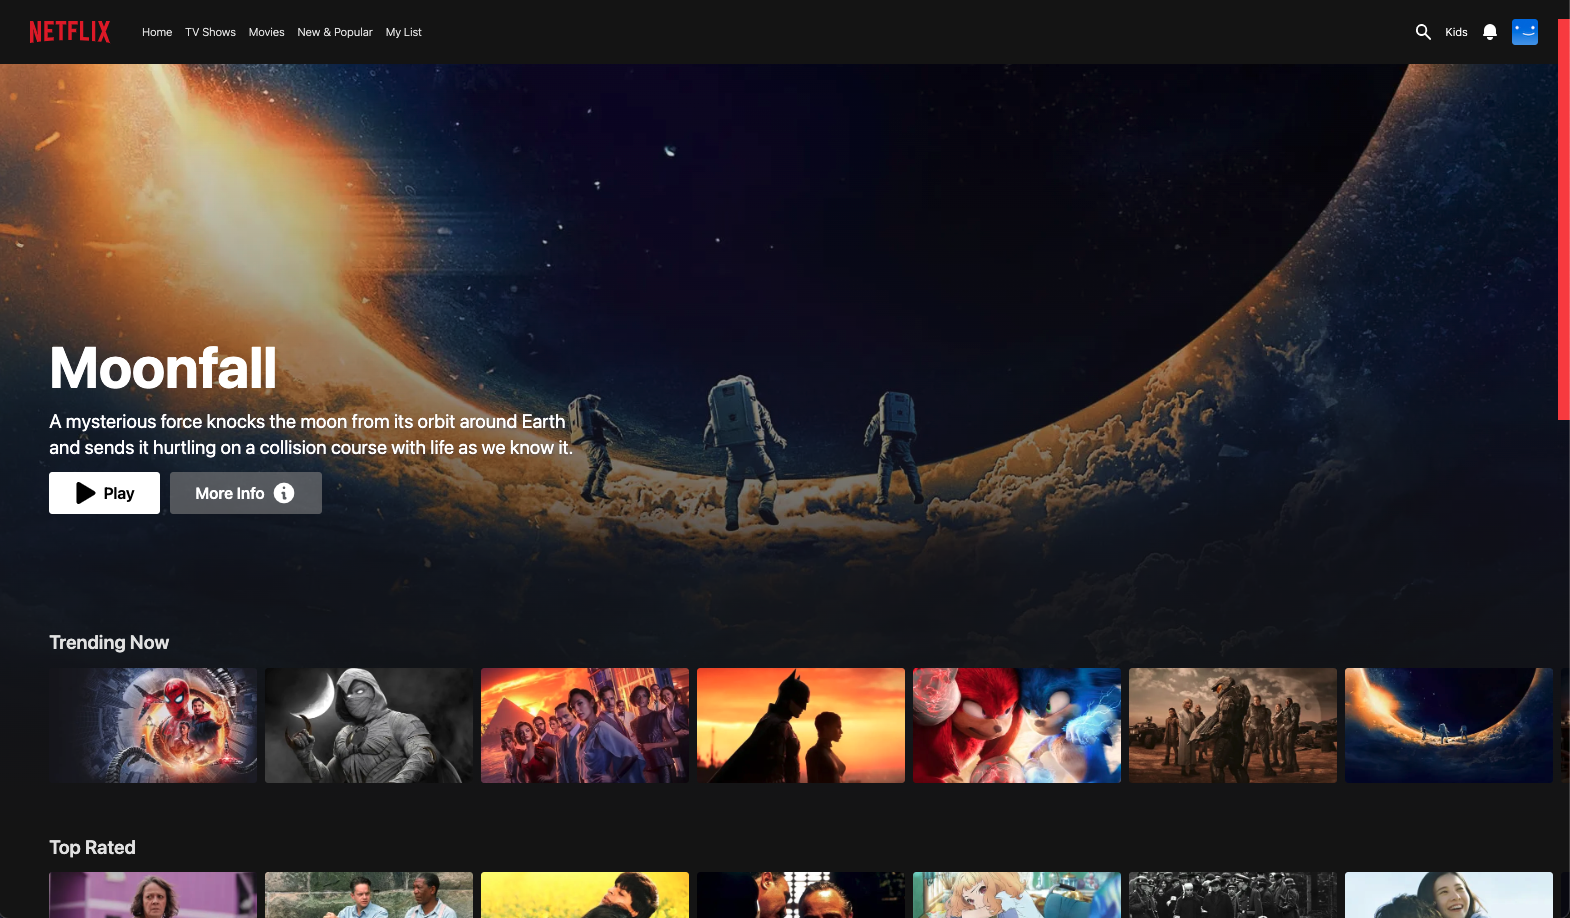Click the red page scrollbar thumb
This screenshot has width=1570, height=918.
1564,219
